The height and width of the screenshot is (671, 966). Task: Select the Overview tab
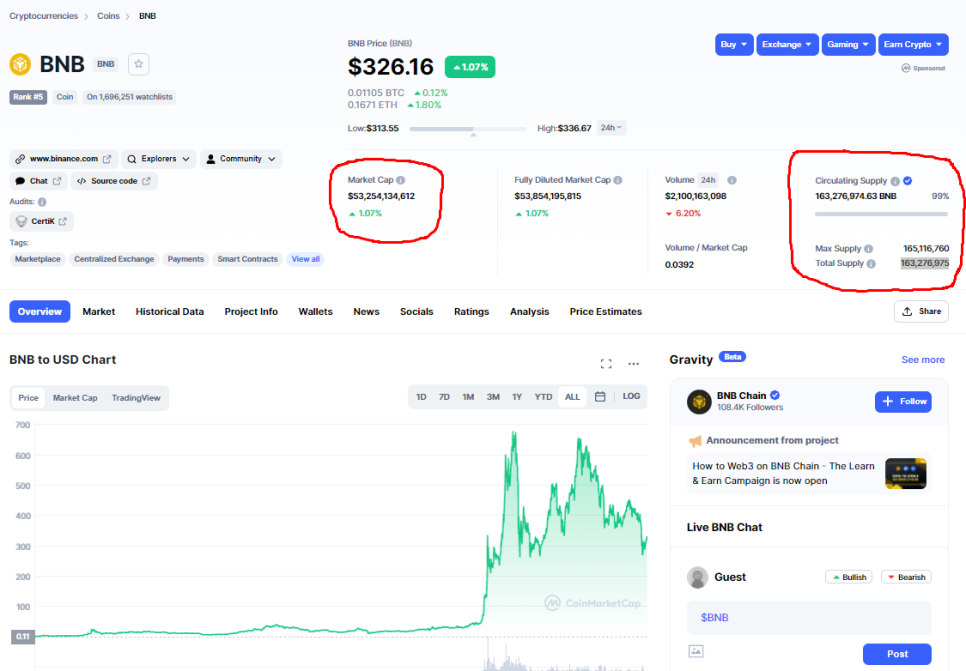(39, 312)
